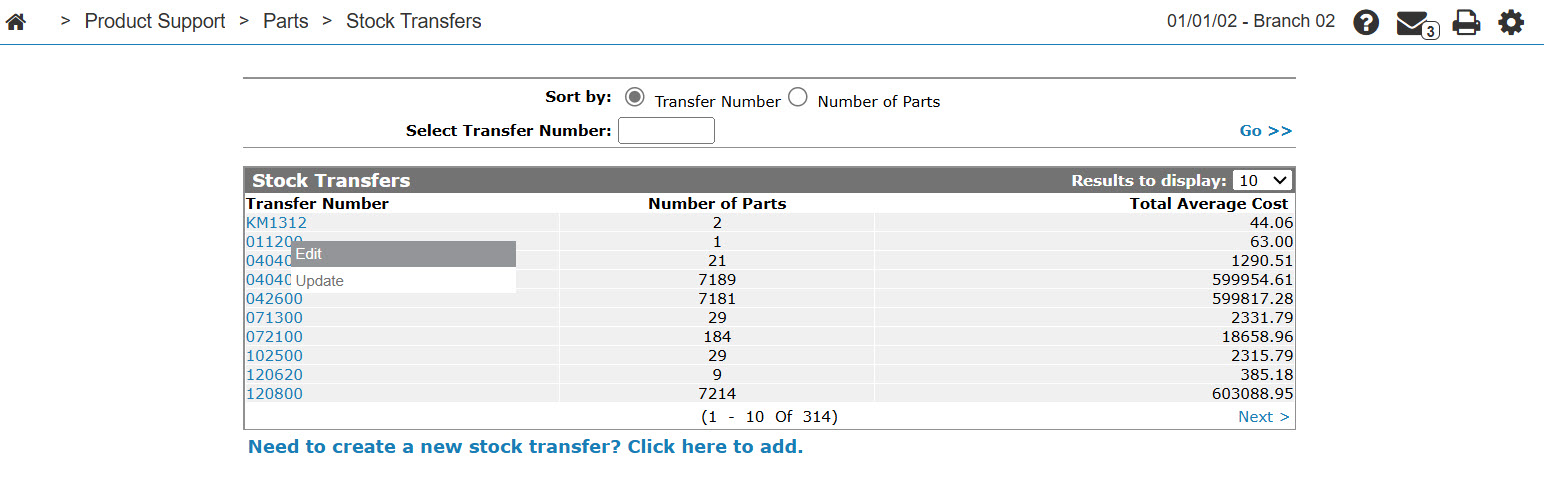
Task: Select the Number of Parts sort radio
Action: click(x=797, y=97)
